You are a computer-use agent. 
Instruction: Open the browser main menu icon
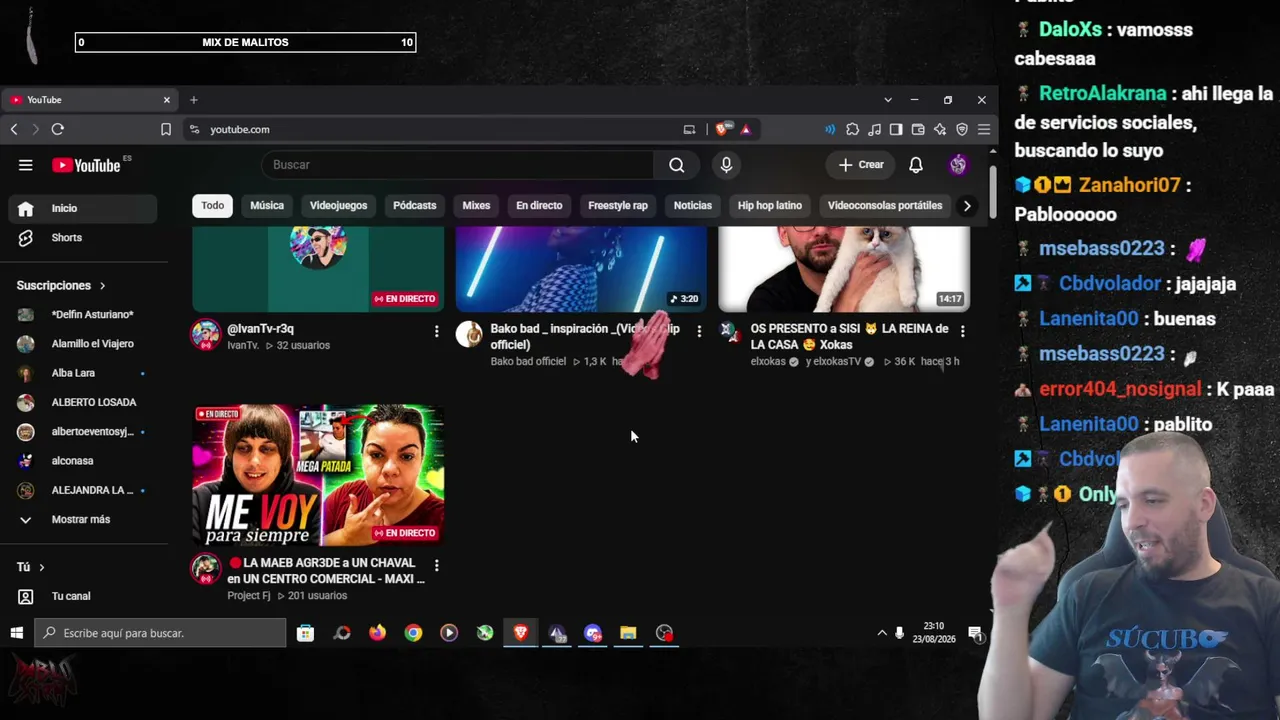pos(984,129)
